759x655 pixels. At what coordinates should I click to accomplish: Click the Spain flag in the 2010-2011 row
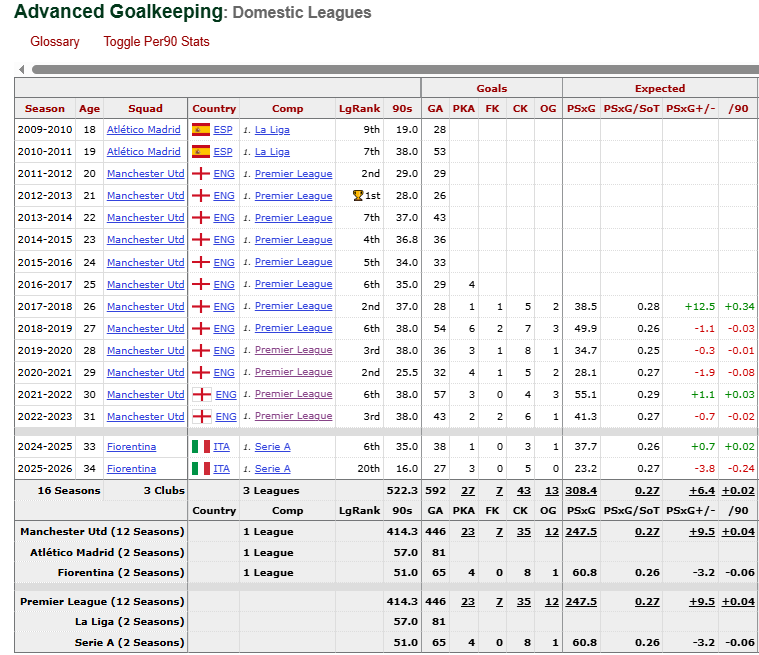(x=200, y=152)
